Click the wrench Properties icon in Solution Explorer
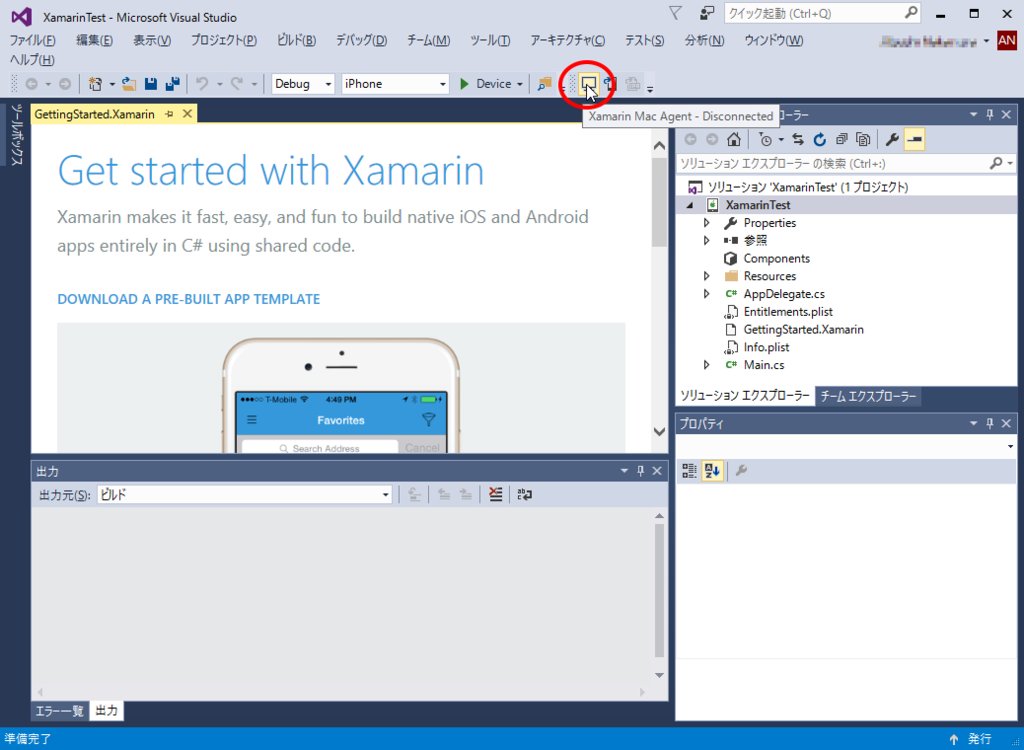This screenshot has width=1024, height=750. [892, 139]
